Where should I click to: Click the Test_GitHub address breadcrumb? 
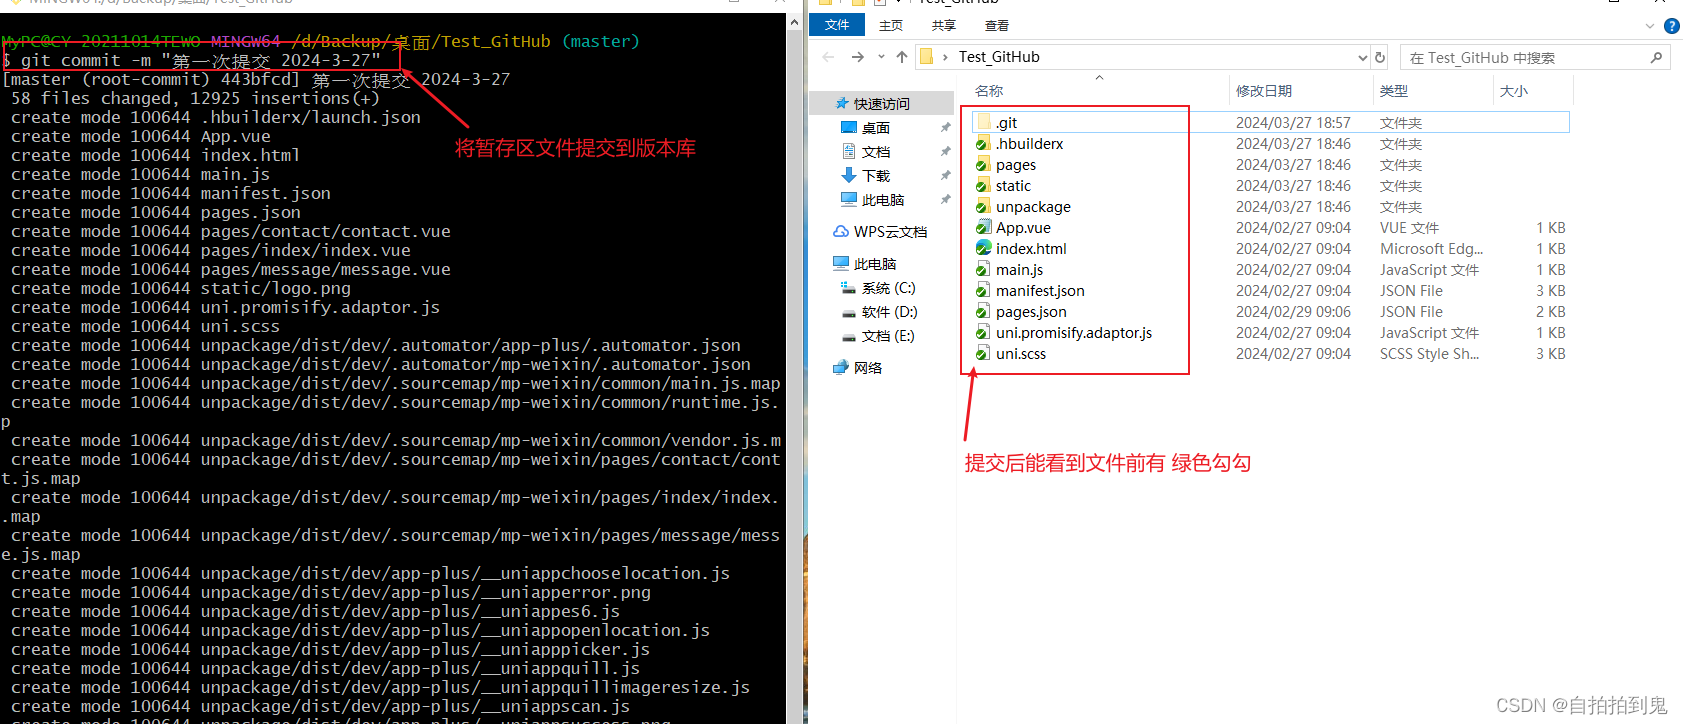click(x=999, y=57)
